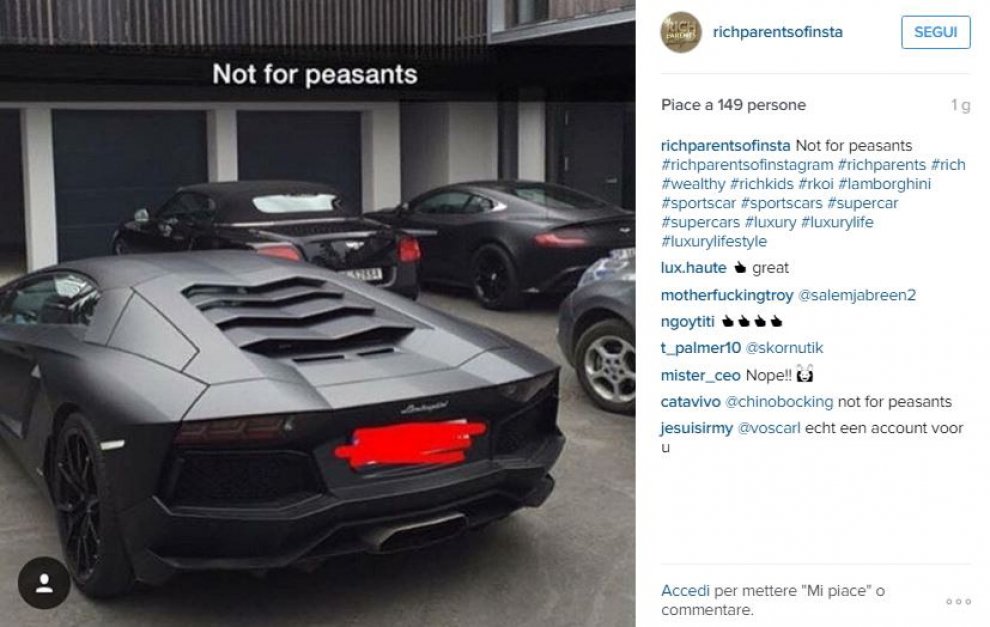Click the tagged people icon on photo

(44, 583)
